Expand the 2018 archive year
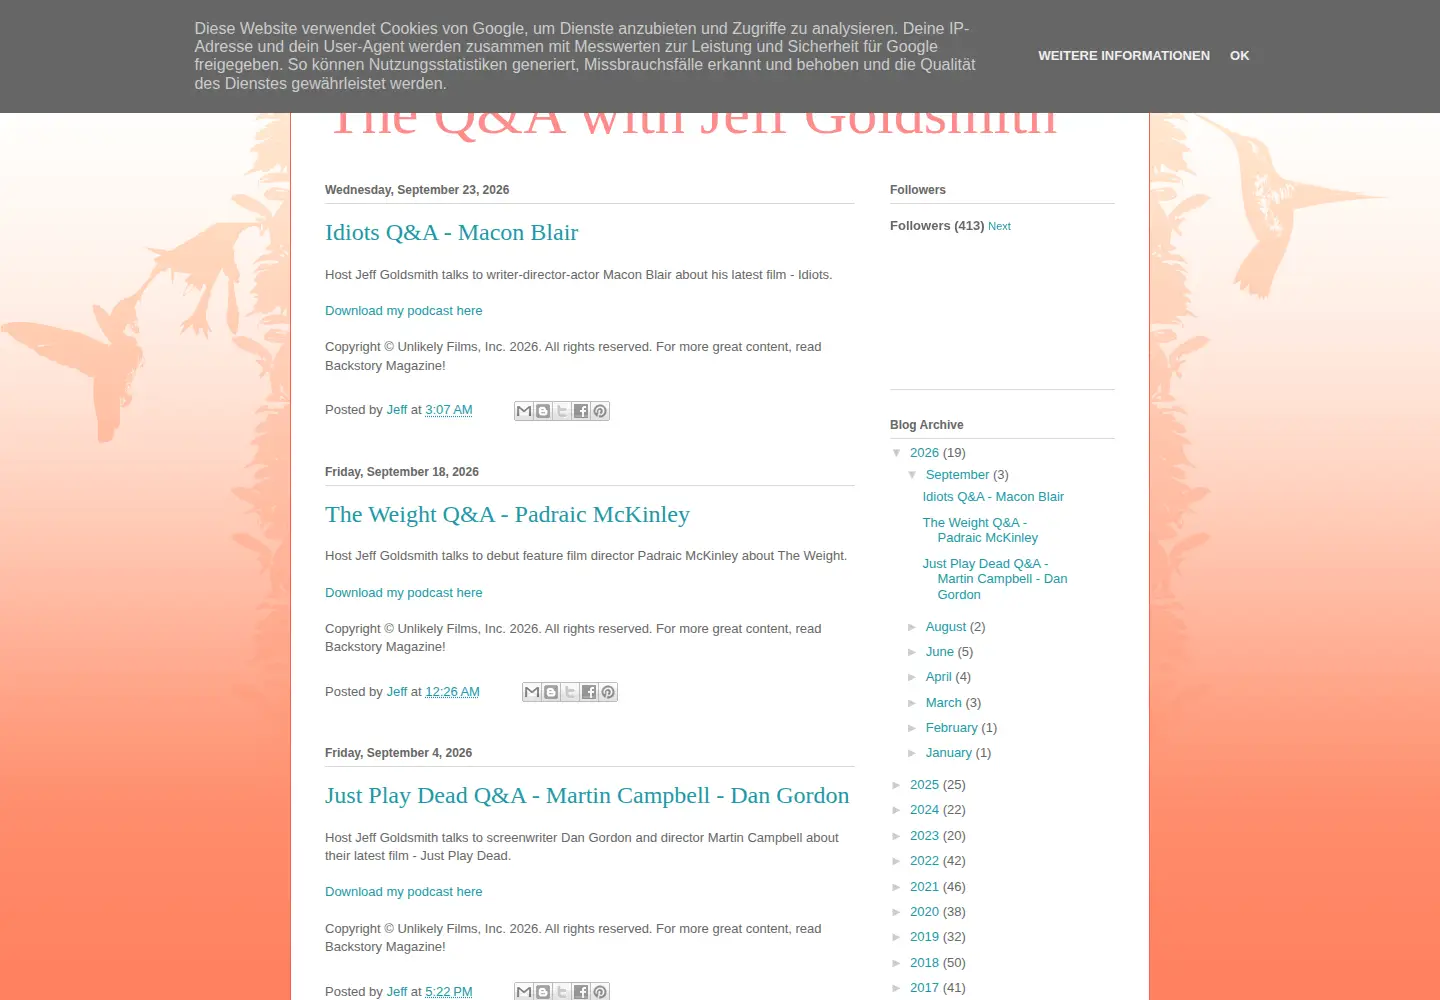The width and height of the screenshot is (1440, 1000). click(x=897, y=963)
